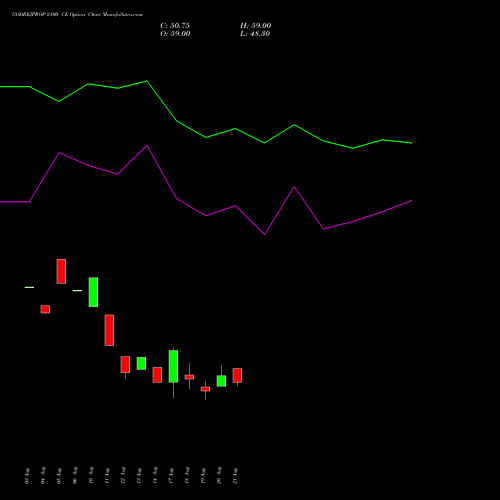Click the long red candle above 11 Aug
Screen dimensions: 500x500
[x=109, y=330]
